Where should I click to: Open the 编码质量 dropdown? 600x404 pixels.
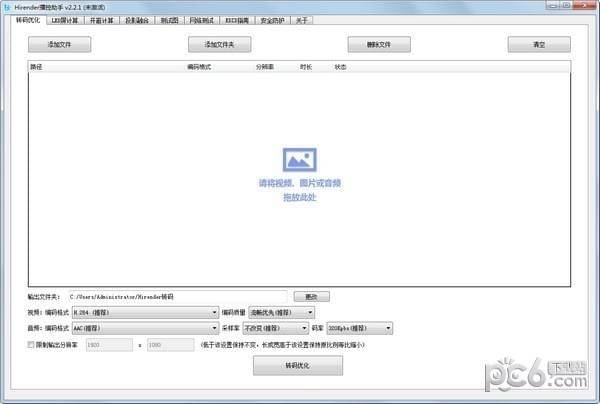tap(282, 313)
